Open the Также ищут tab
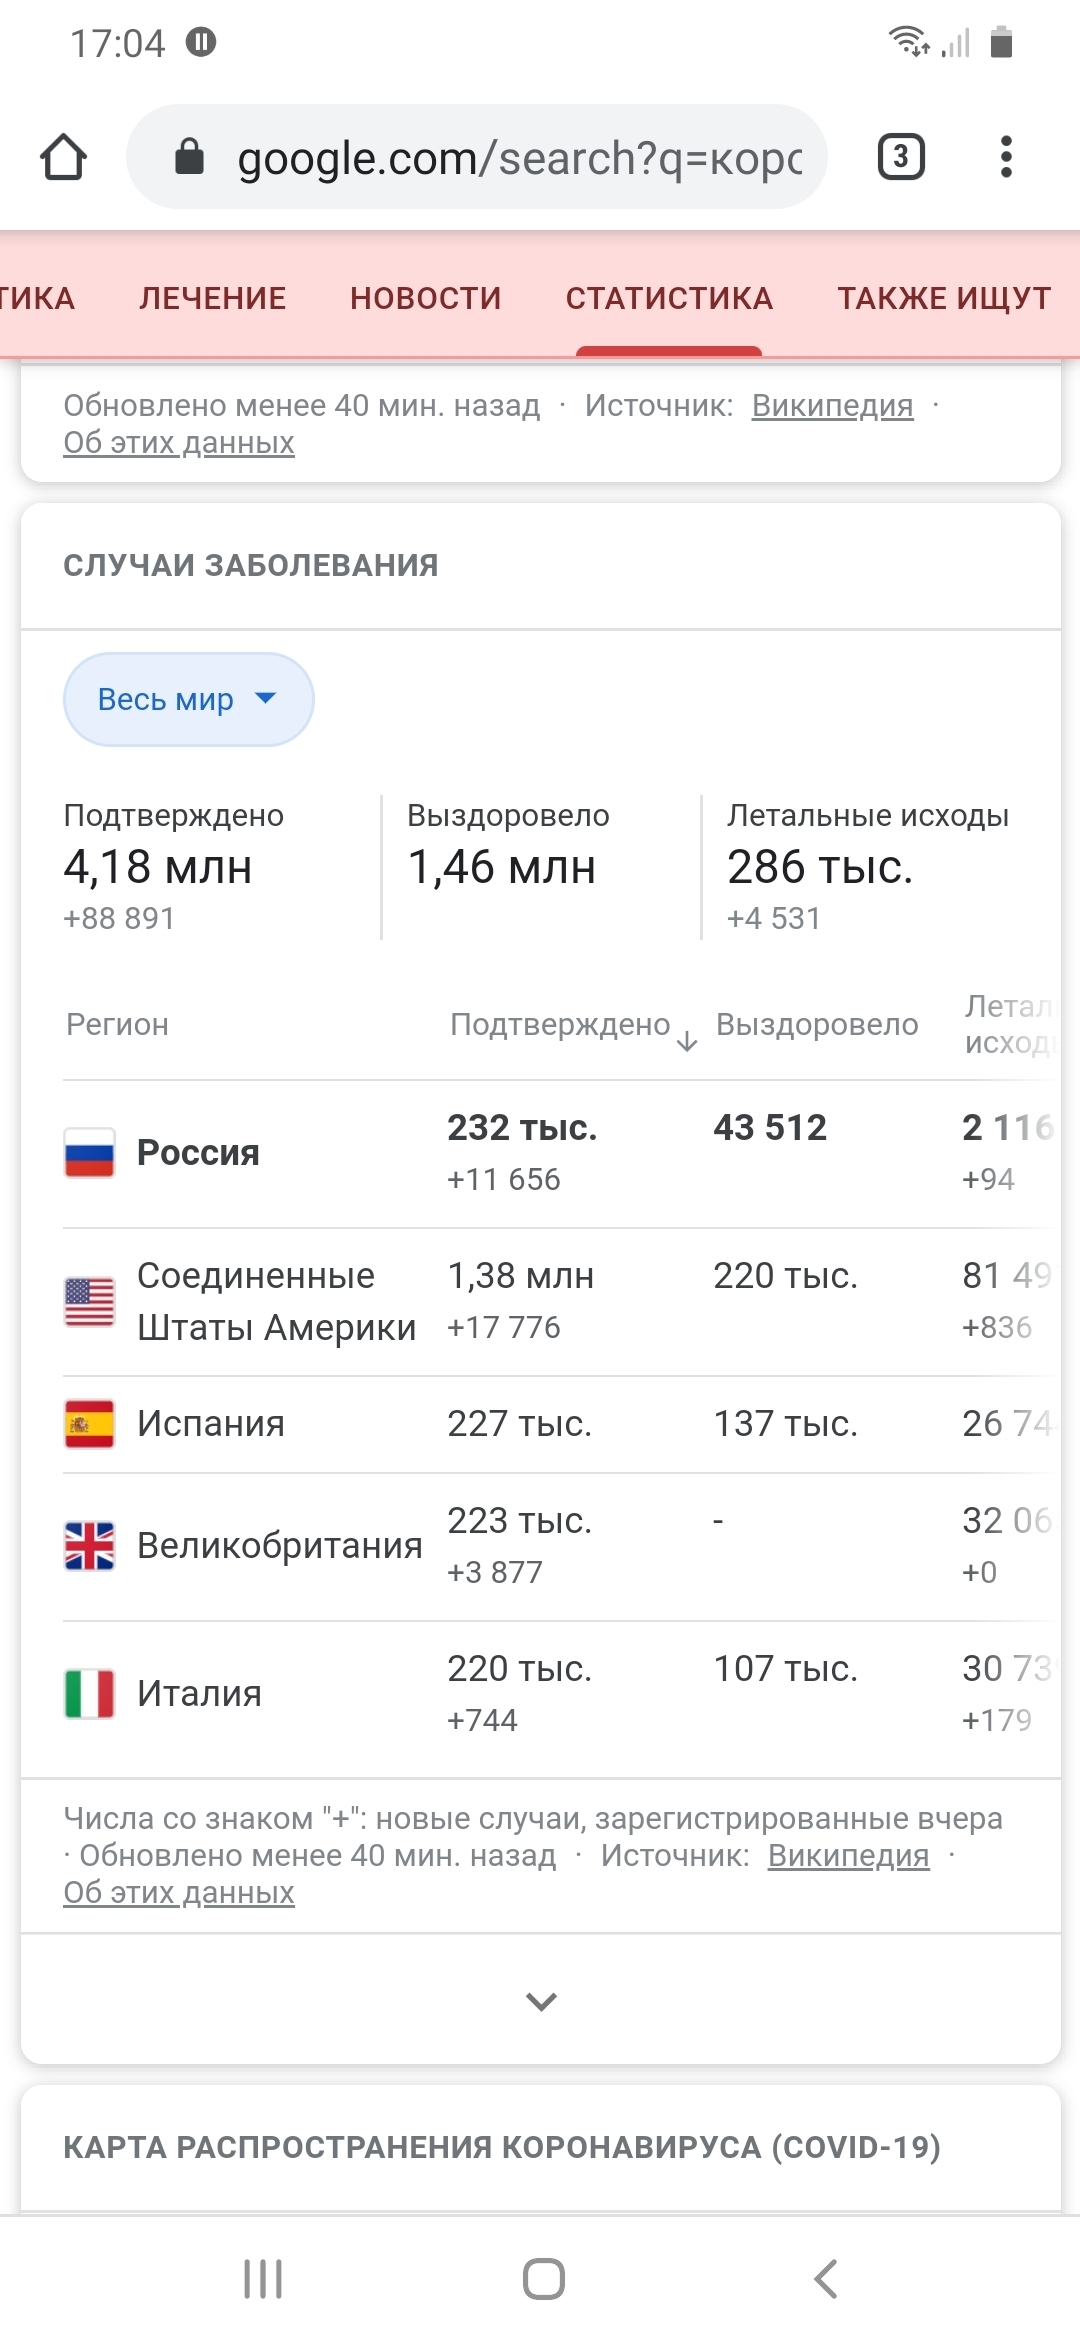This screenshot has height=2340, width=1080. click(x=944, y=298)
